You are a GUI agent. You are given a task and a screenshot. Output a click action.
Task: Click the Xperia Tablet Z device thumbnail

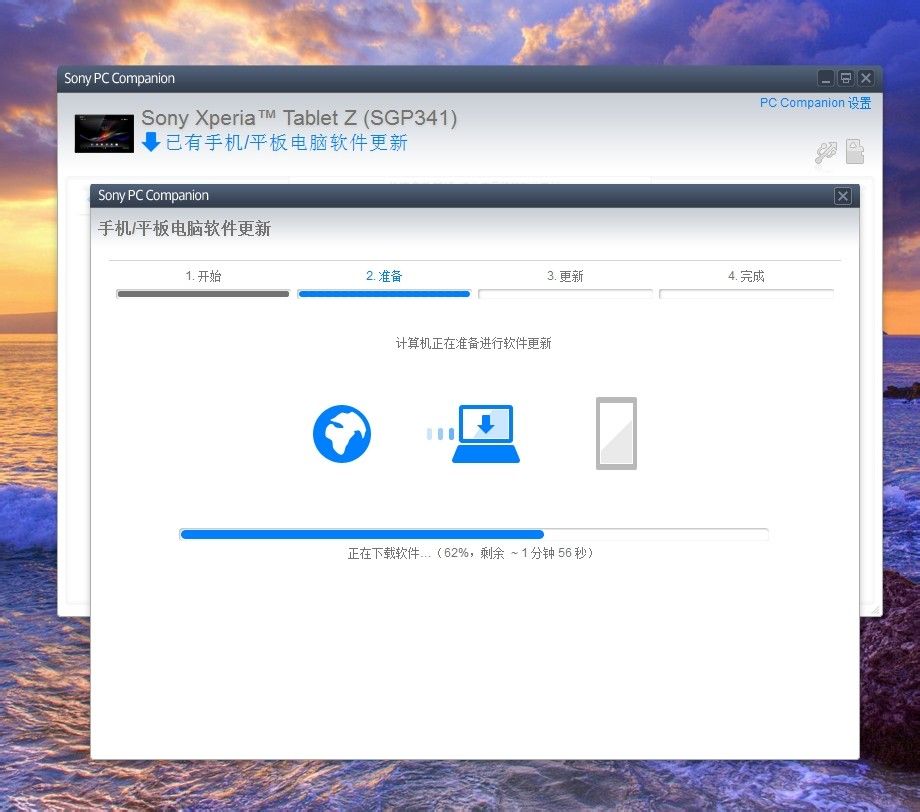[104, 134]
